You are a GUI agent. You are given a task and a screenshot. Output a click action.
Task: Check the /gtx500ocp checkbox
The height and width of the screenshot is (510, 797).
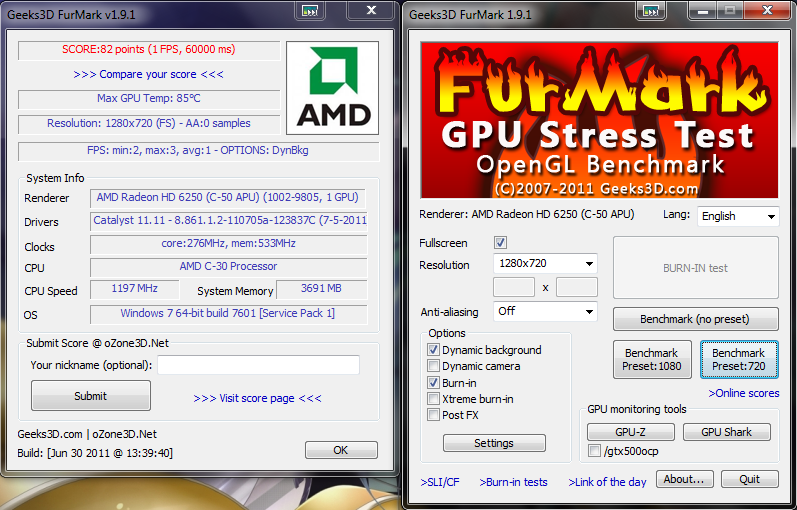[594, 451]
